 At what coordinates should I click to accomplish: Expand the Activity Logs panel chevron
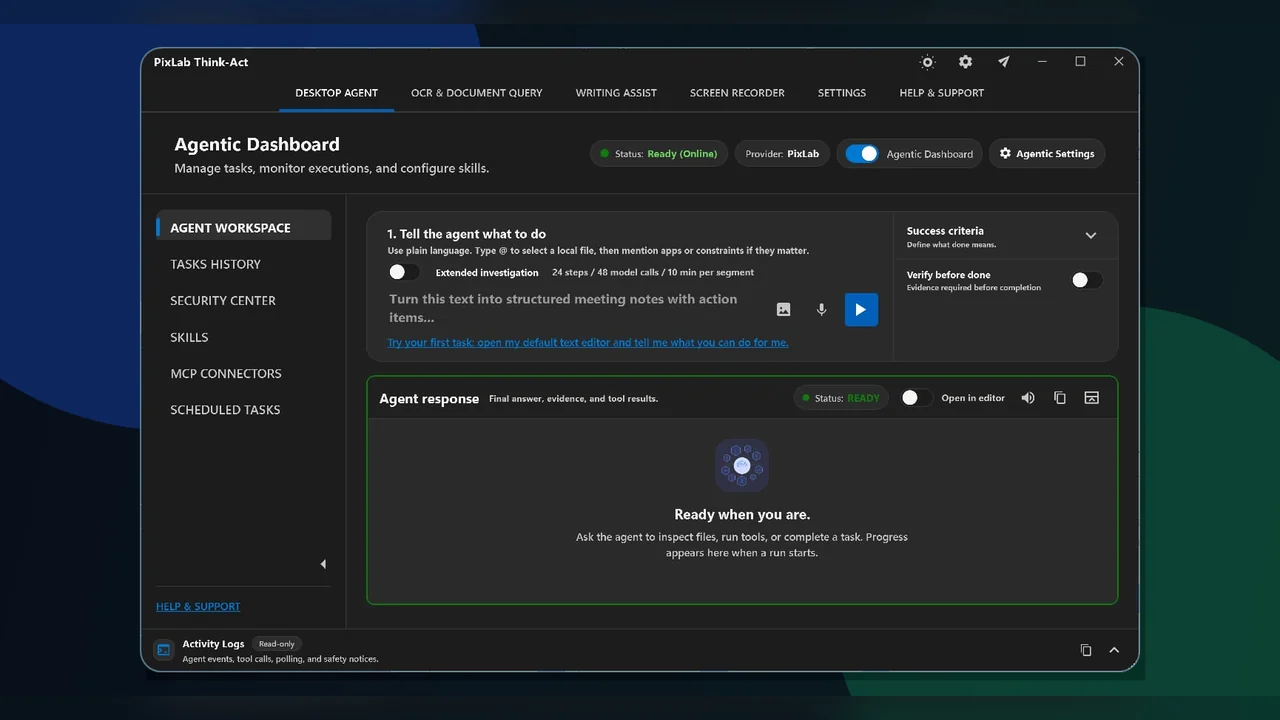pyautogui.click(x=1114, y=650)
